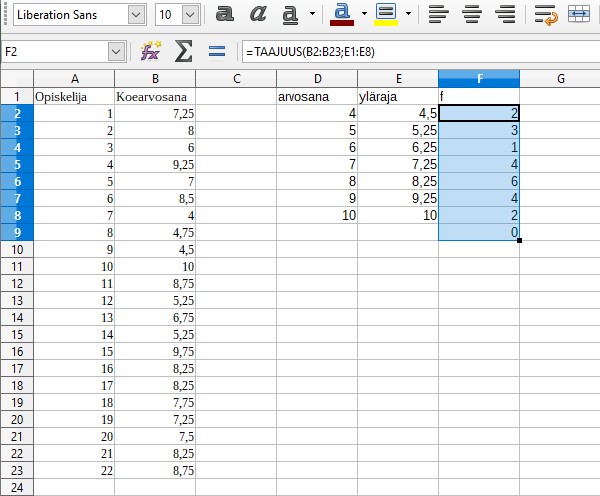Align cell text to the left
Image resolution: width=600 pixels, height=496 pixels.
click(436, 14)
